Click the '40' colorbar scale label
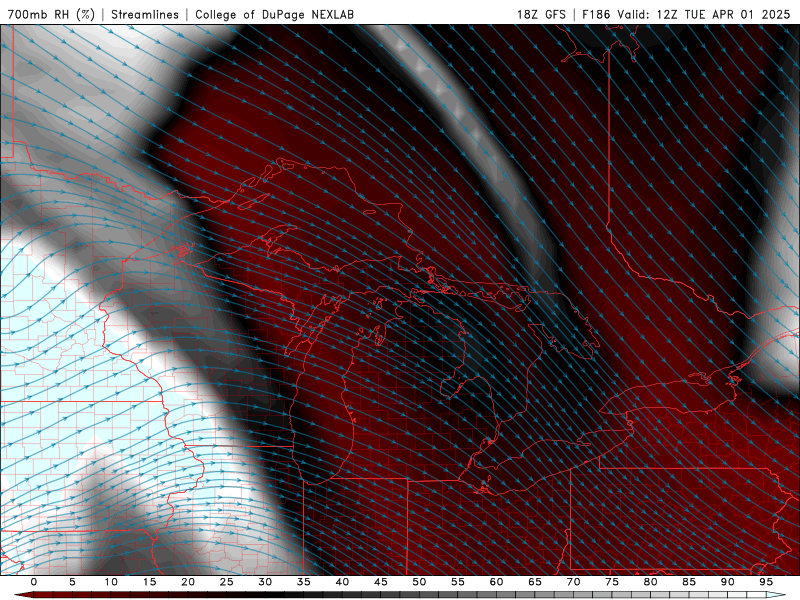 (x=342, y=582)
